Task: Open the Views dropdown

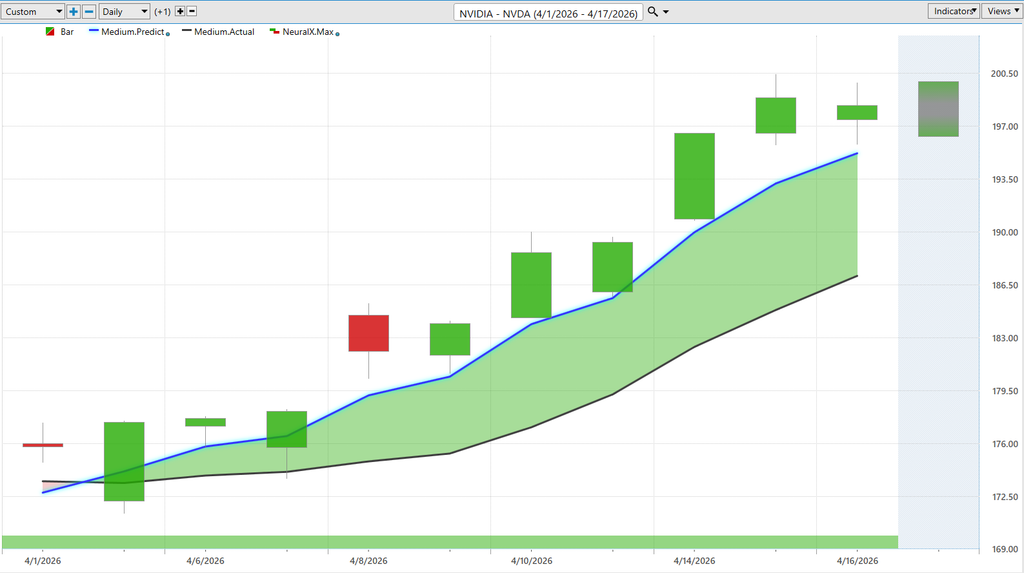Action: (1002, 11)
